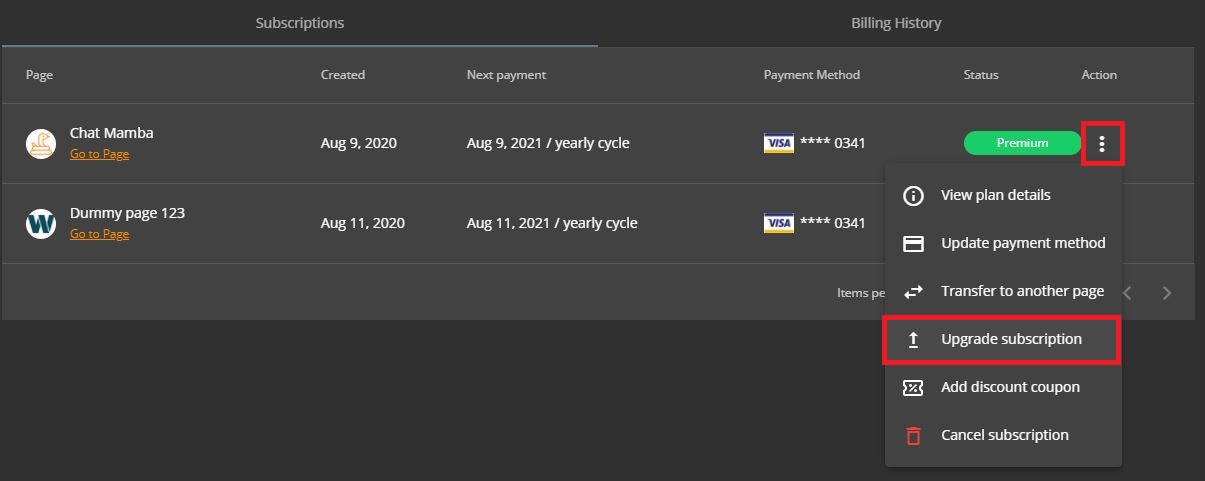Click the Created column header
Screen dimensions: 1205x481
point(343,75)
